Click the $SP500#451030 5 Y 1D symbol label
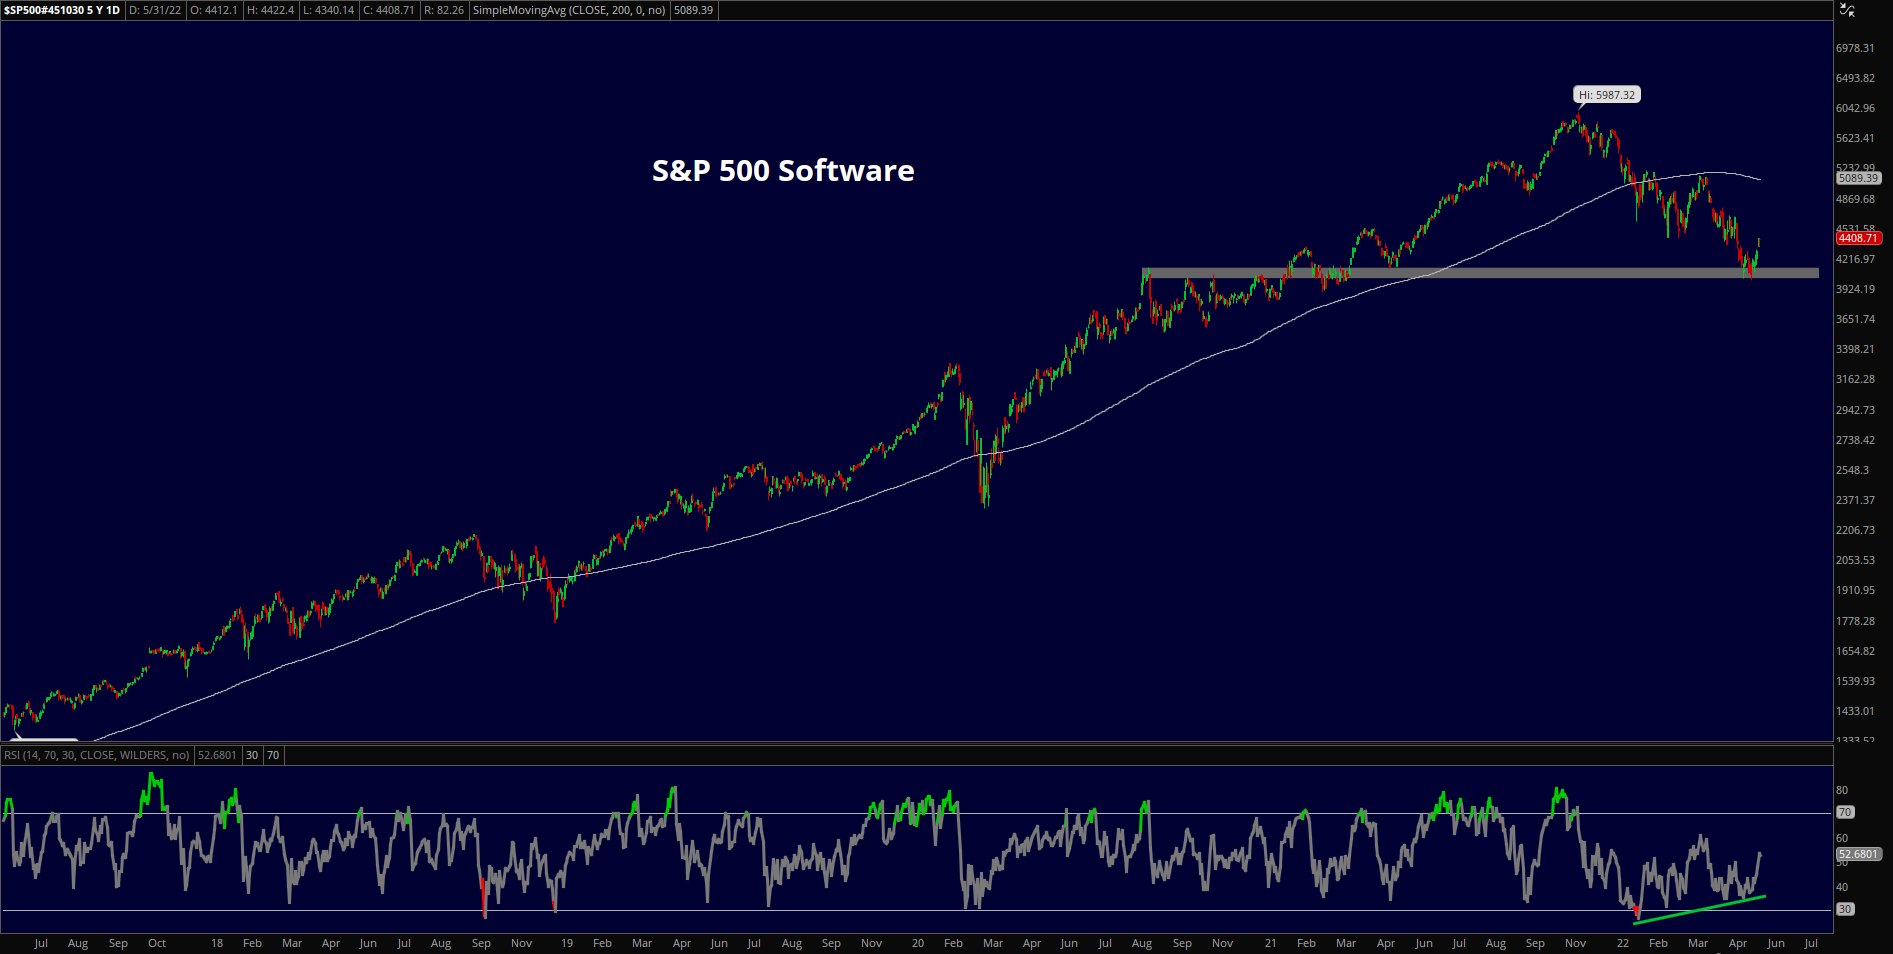 click(x=62, y=10)
